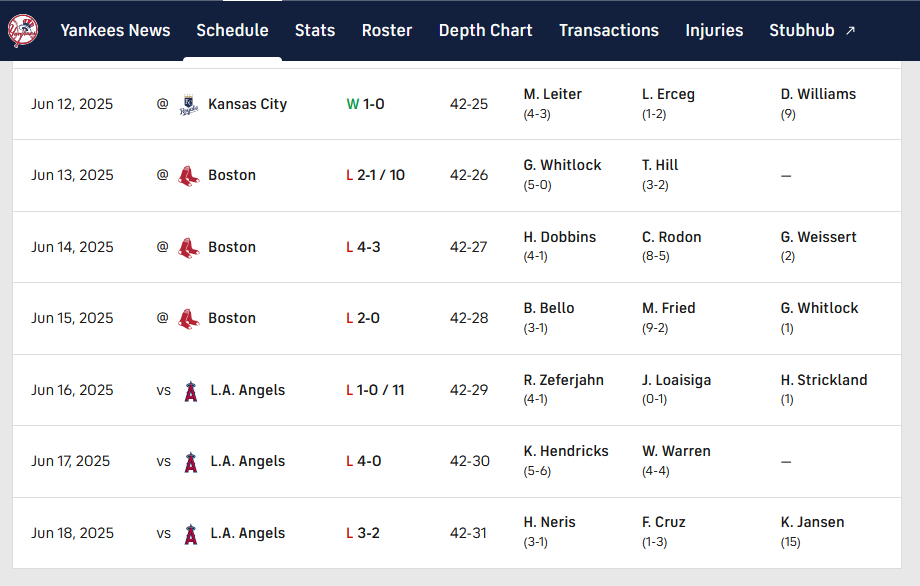The image size is (920, 586).
Task: Click the Angels logo for Jun 16
Action: 190,391
